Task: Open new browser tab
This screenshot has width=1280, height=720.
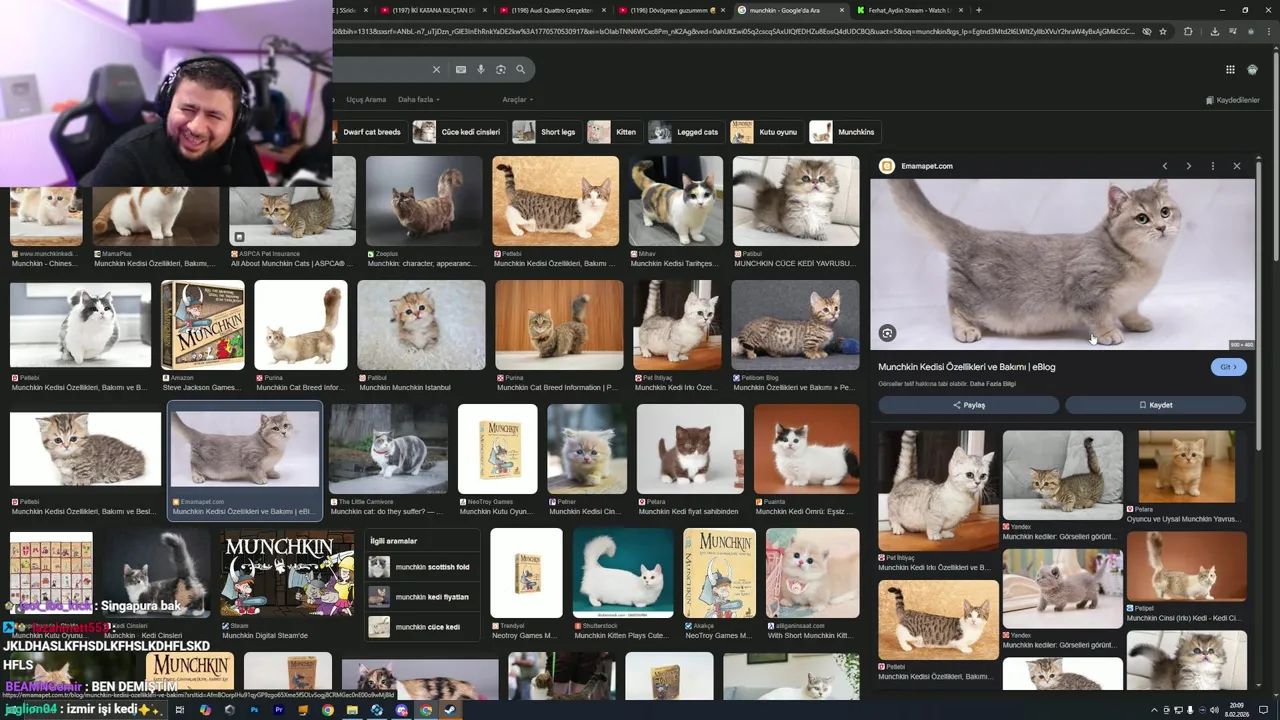Action: 978,10
